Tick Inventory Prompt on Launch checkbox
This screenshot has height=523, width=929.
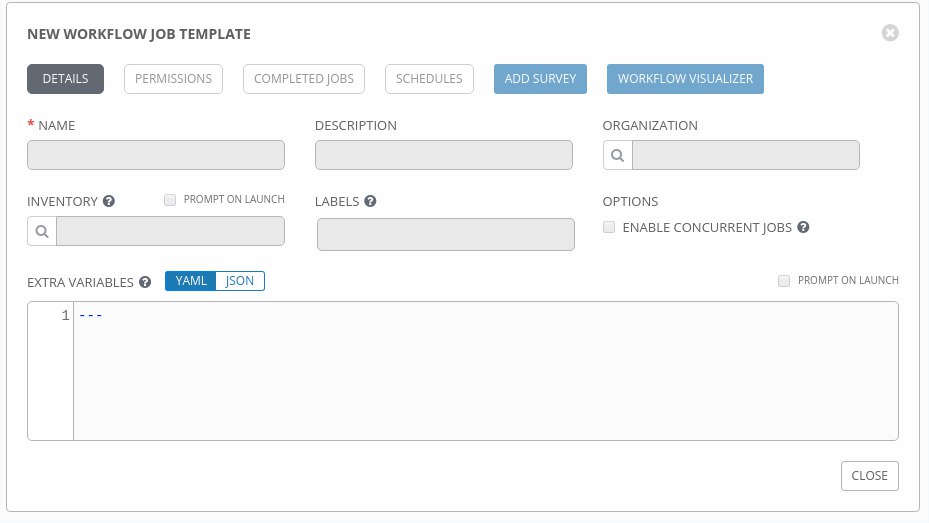point(170,200)
